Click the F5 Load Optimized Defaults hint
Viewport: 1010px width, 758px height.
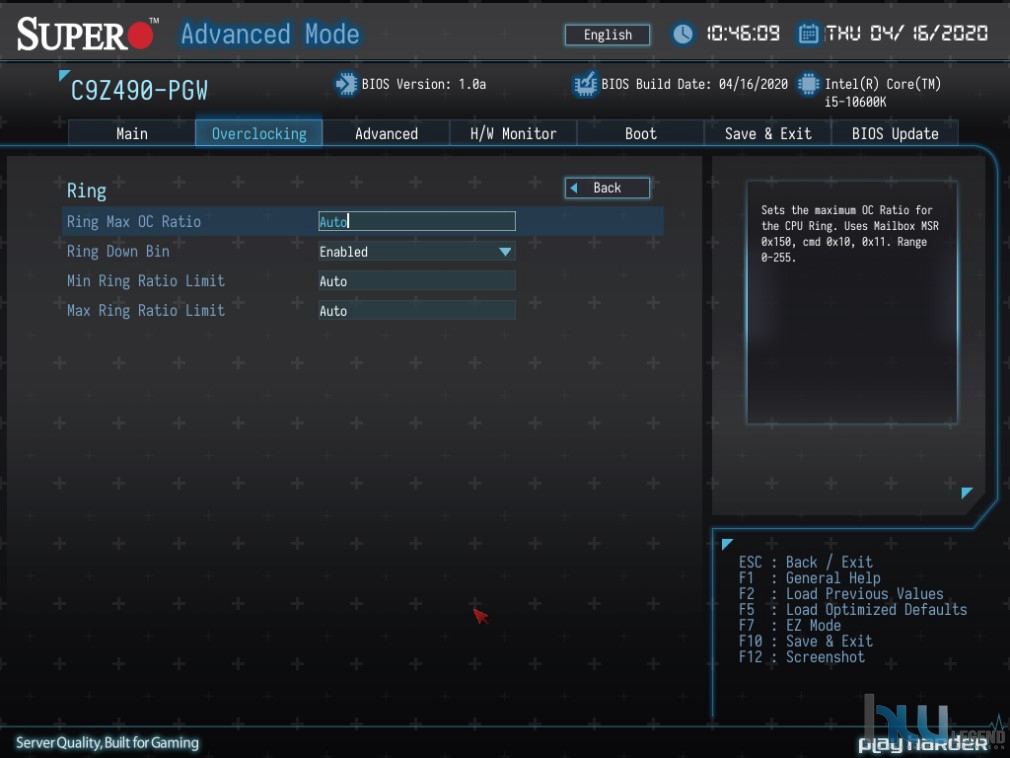[852, 610]
